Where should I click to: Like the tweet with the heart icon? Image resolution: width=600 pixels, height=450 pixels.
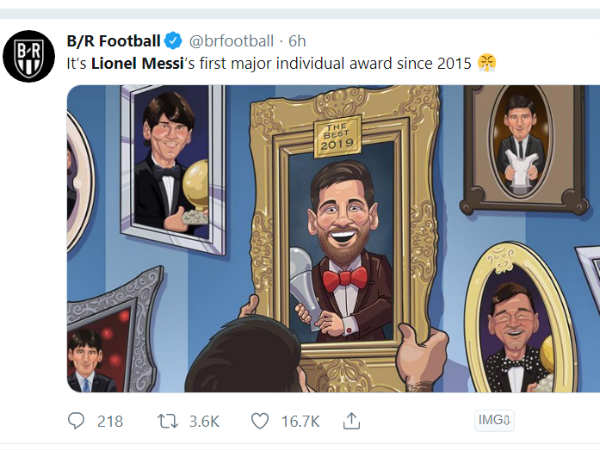click(260, 421)
